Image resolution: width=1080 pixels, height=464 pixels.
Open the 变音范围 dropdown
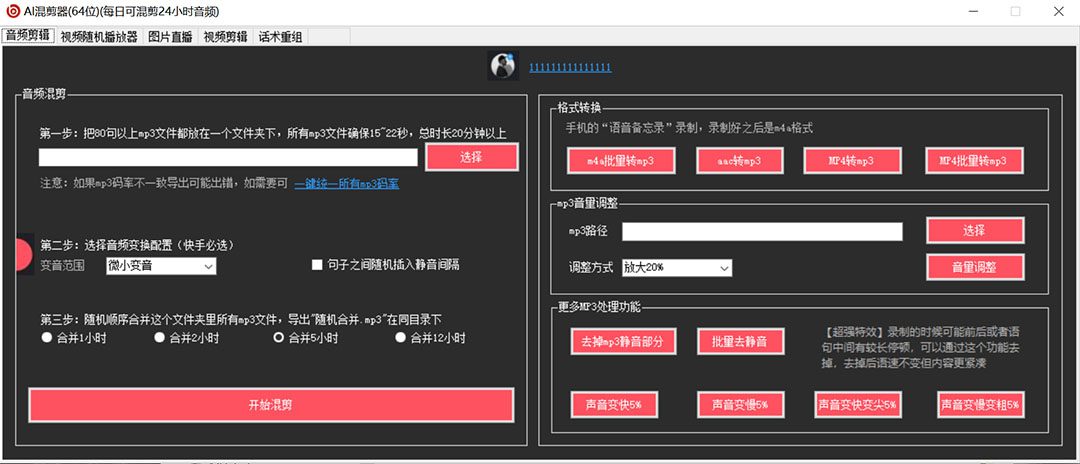pos(161,266)
